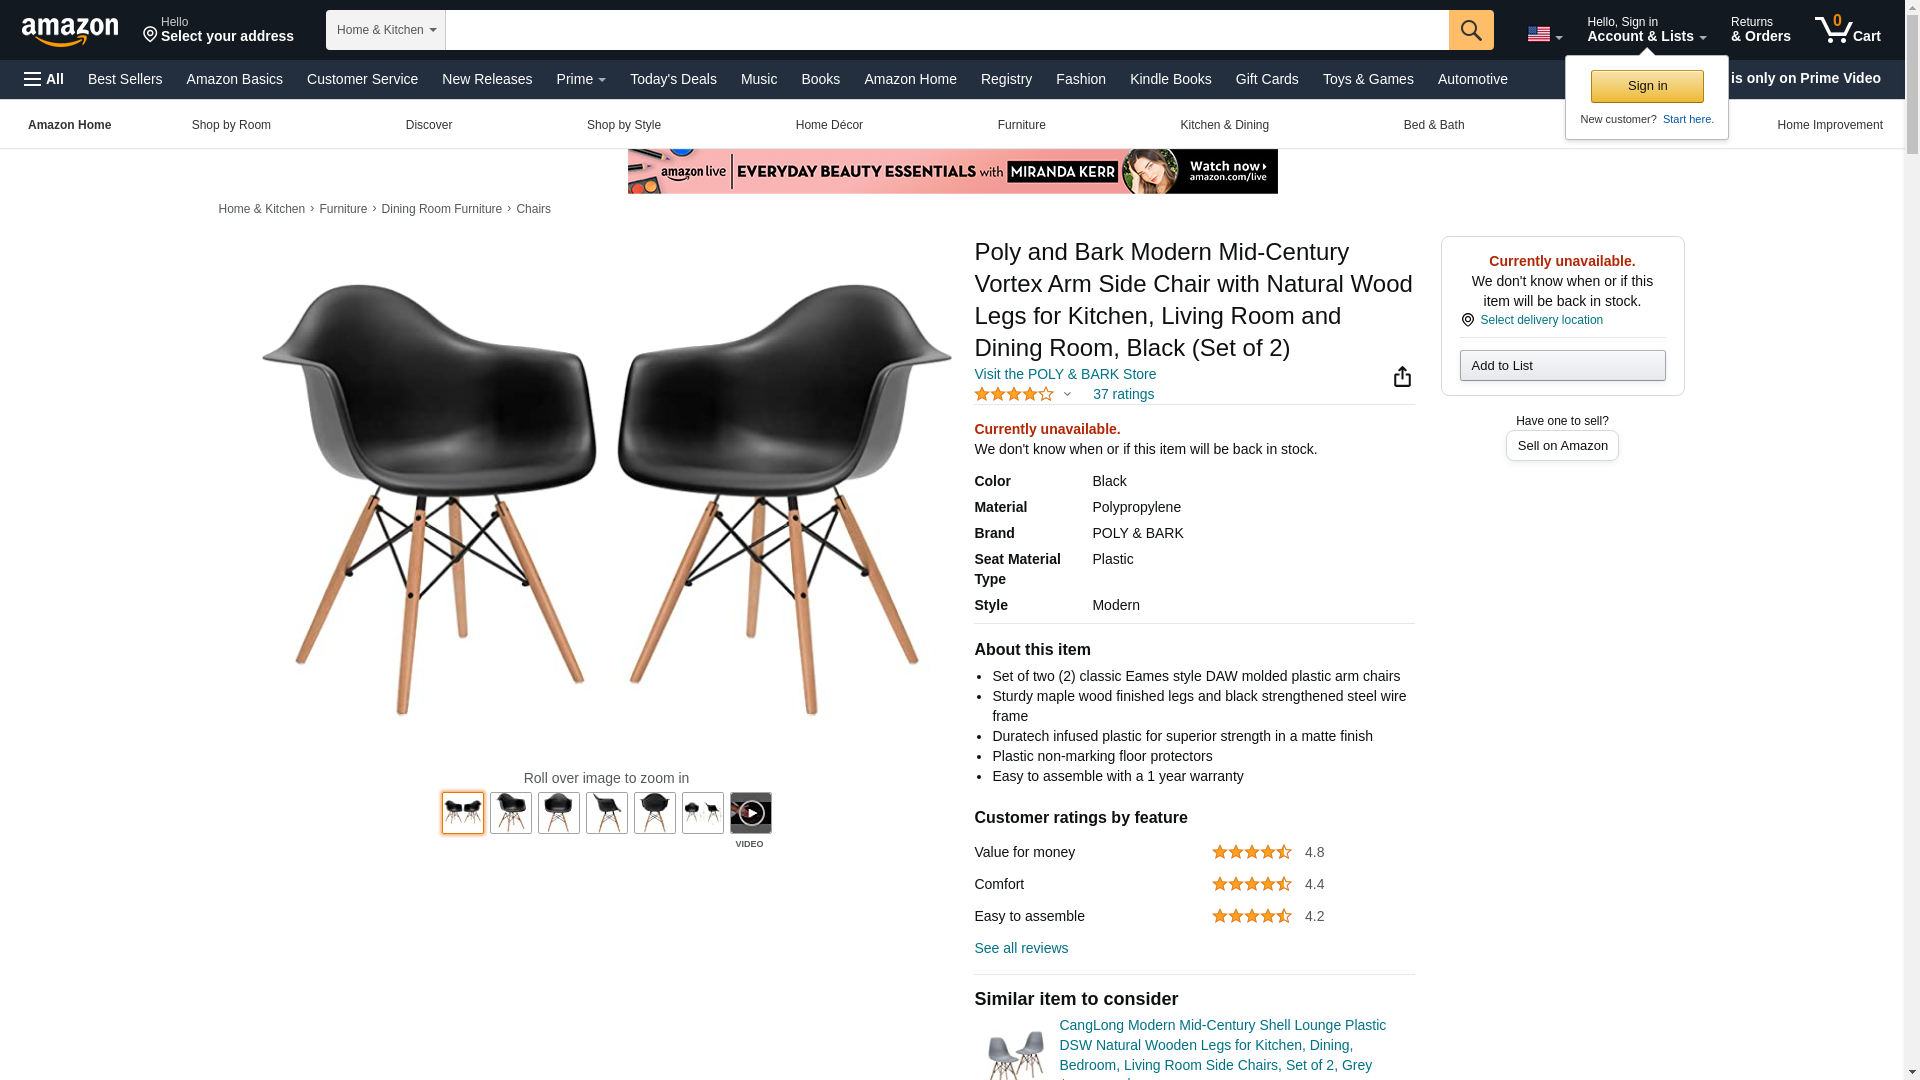The image size is (1920, 1080).
Task: Click the delivery location pin icon
Action: click(1467, 320)
